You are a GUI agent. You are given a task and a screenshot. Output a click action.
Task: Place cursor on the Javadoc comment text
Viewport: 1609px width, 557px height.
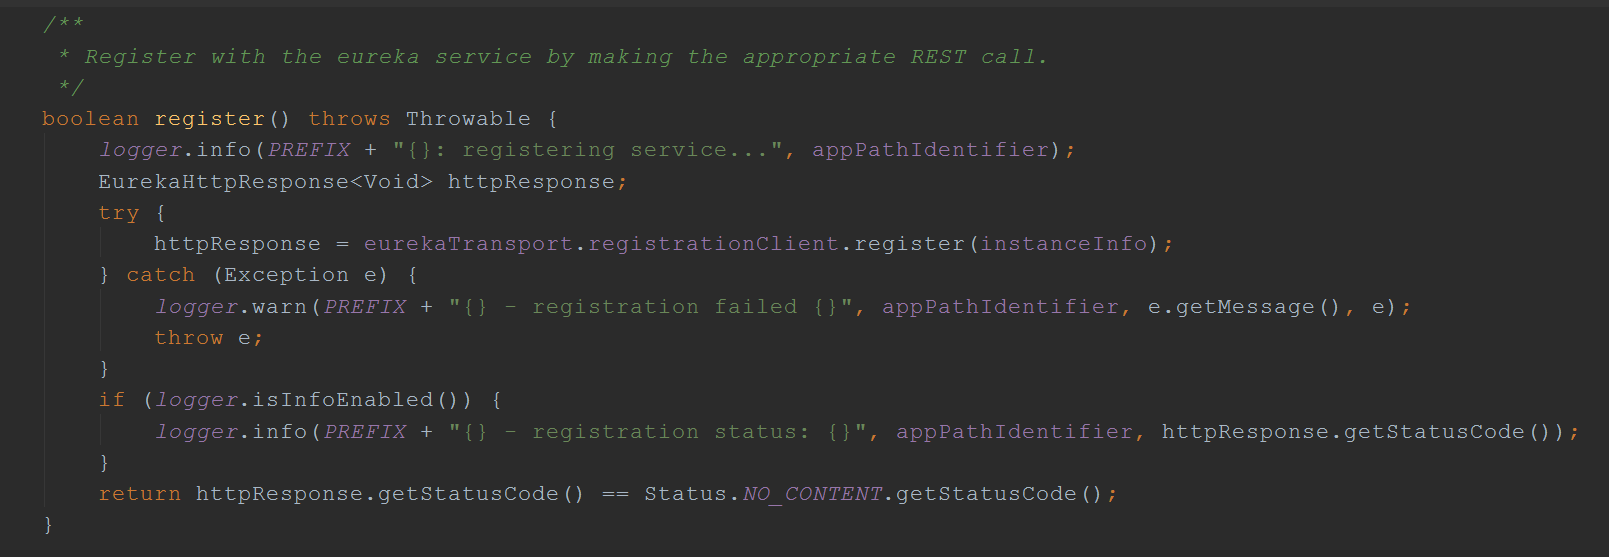[566, 57]
